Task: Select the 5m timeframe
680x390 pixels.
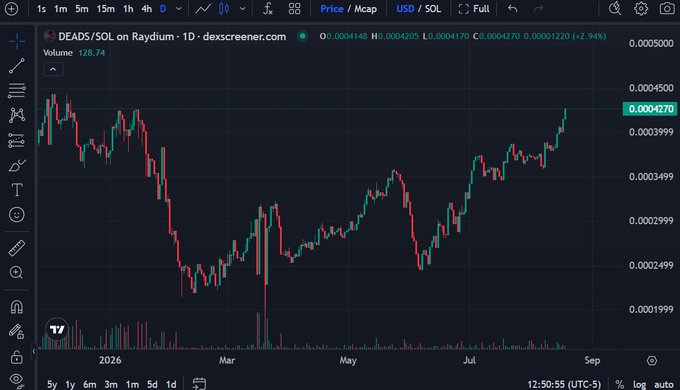Action: (82, 9)
